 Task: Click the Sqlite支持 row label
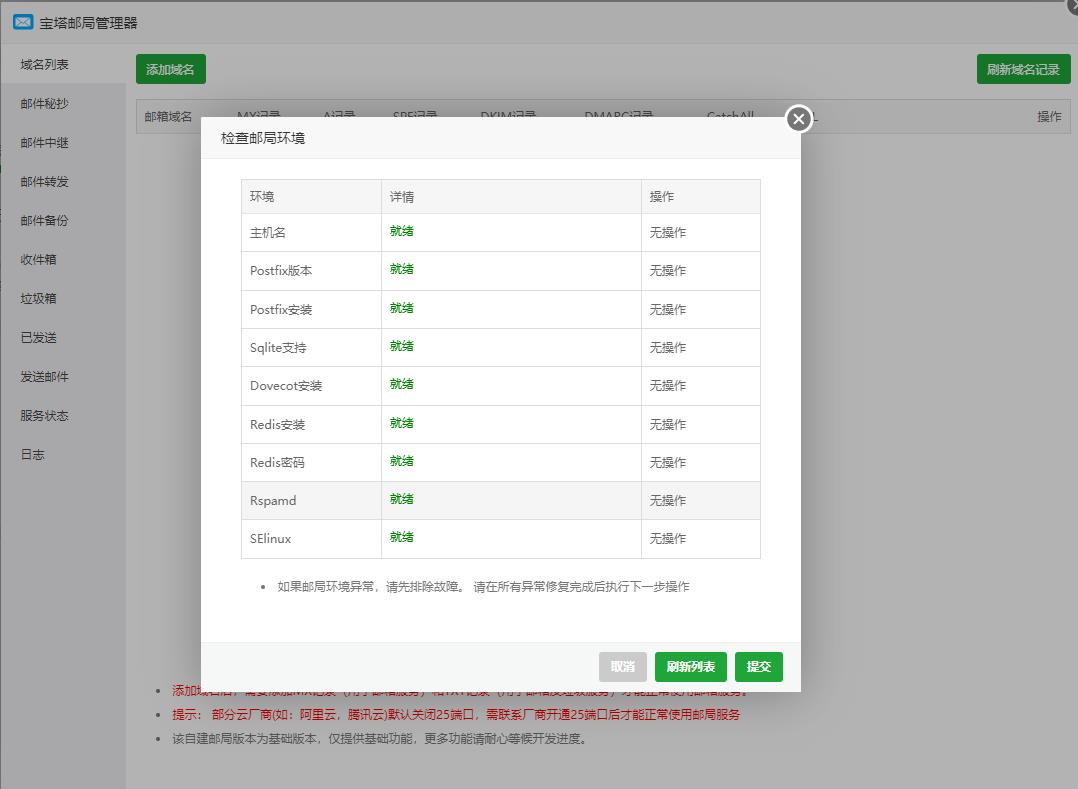[278, 348]
